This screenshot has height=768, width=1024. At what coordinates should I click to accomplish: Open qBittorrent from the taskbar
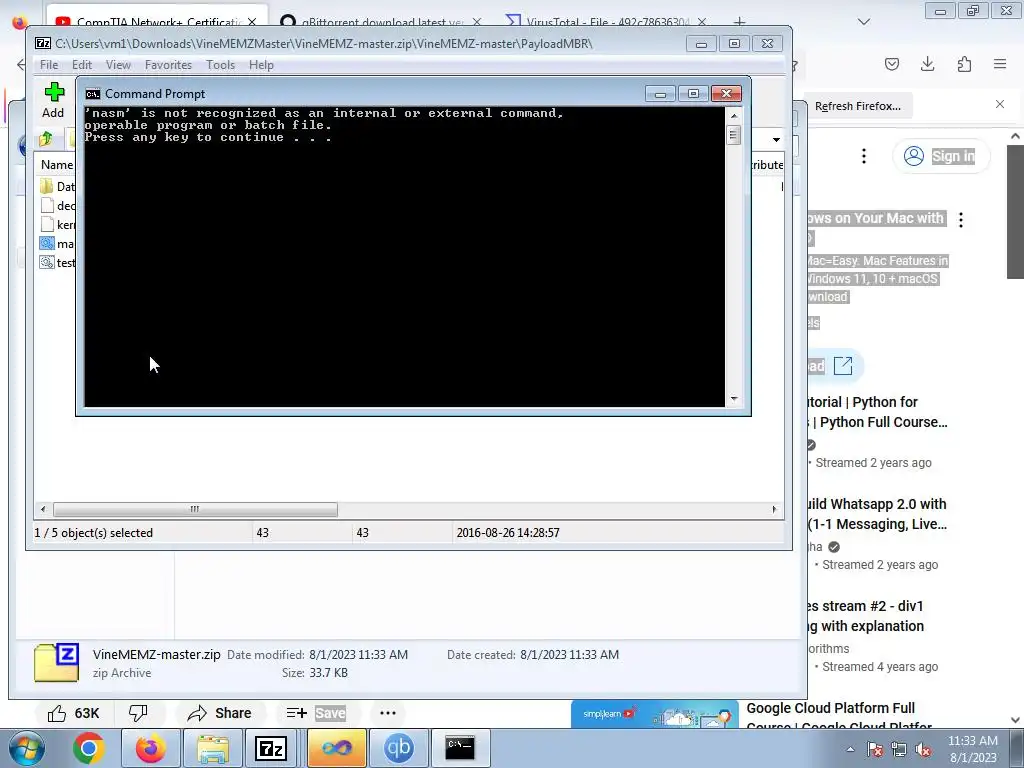coord(399,748)
